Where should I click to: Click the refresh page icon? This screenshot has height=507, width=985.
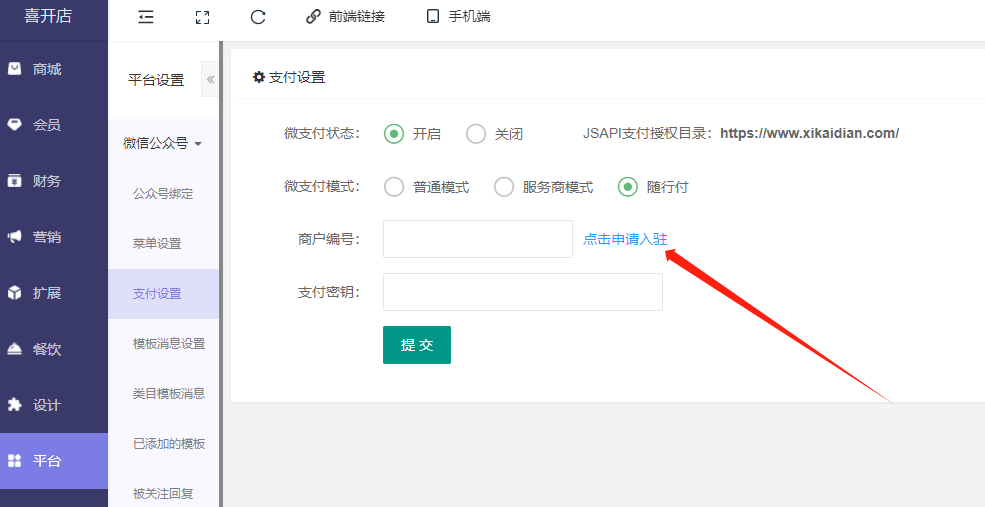[x=258, y=17]
